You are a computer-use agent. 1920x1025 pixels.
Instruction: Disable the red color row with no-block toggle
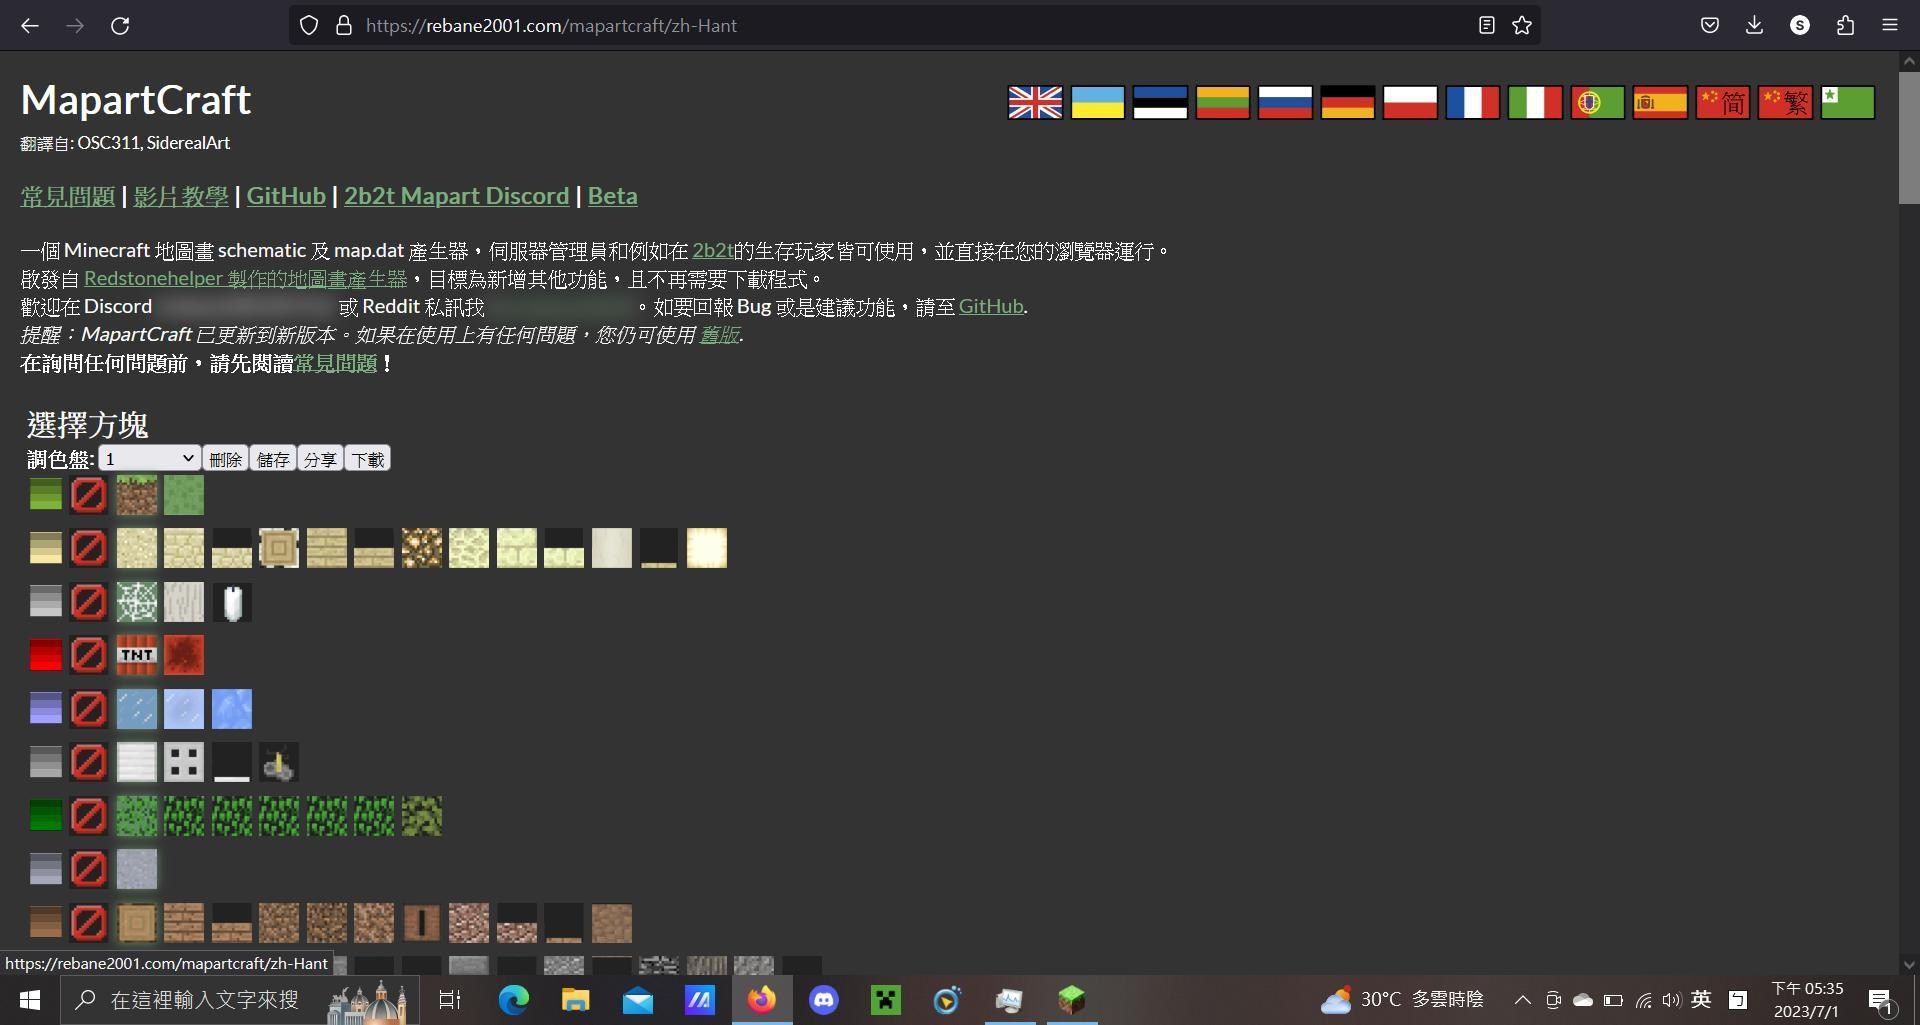[x=89, y=655]
